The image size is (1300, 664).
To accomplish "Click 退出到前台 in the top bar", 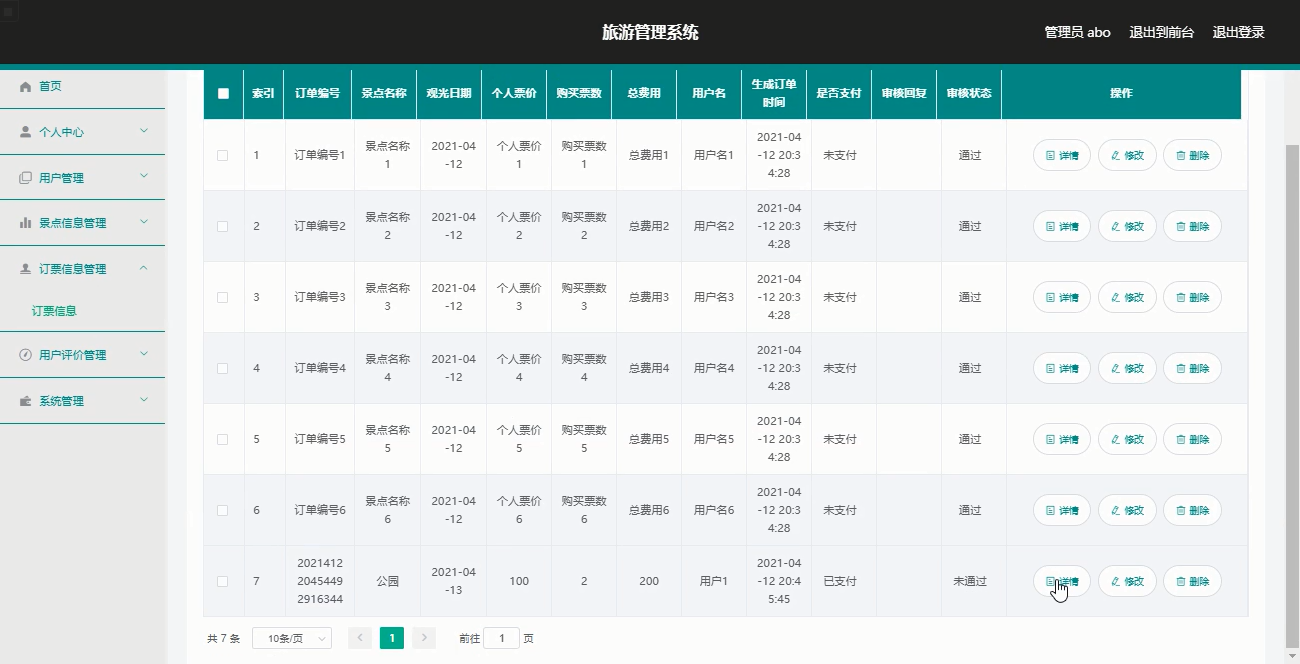I will [x=1161, y=32].
